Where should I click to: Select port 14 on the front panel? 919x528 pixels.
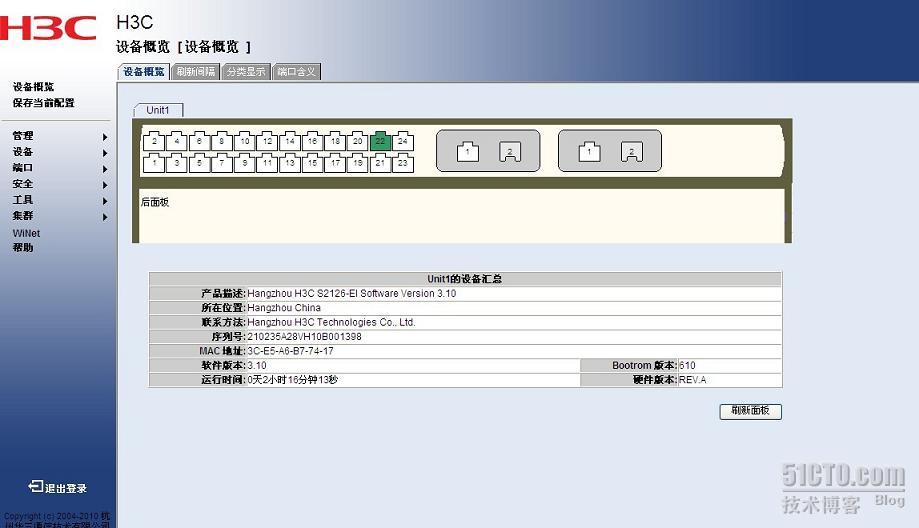[290, 141]
